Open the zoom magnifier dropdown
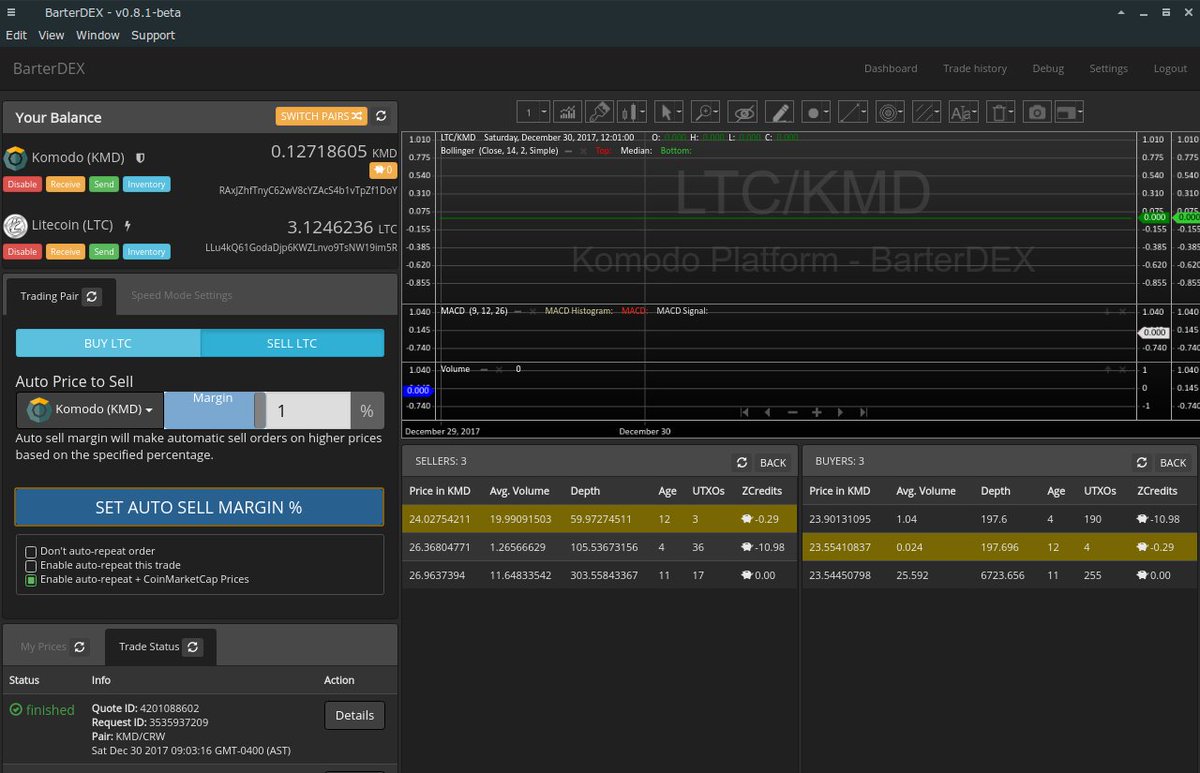 (705, 112)
